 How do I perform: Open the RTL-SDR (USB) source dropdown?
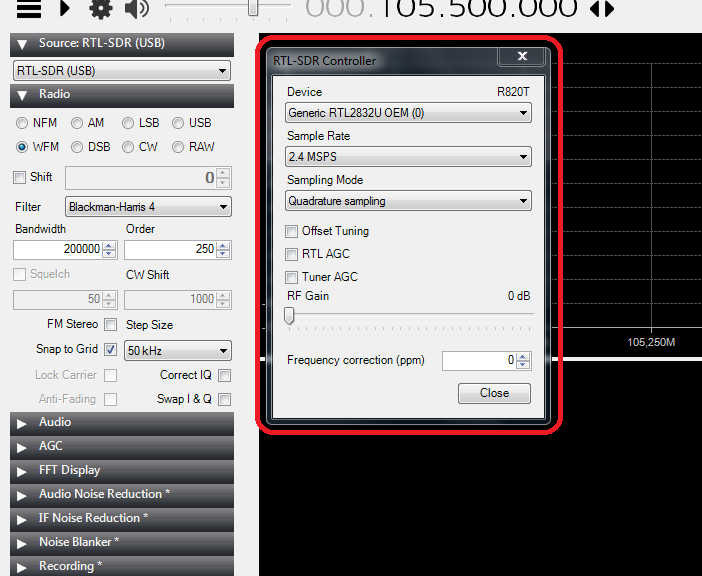point(122,71)
